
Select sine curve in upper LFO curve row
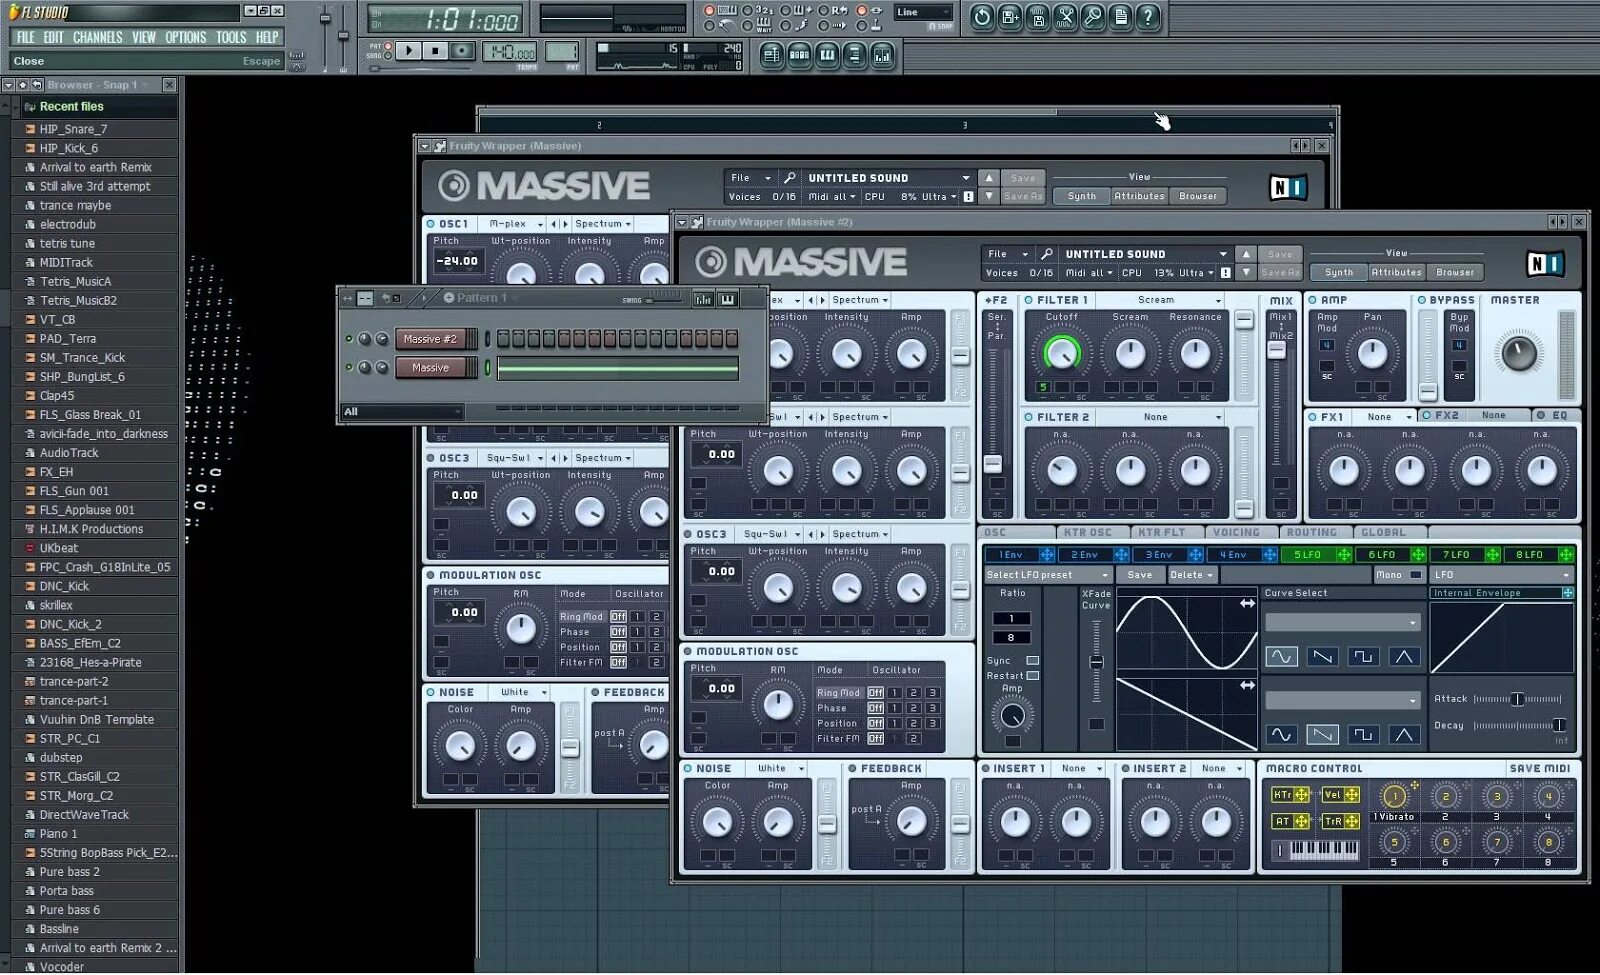click(x=1281, y=657)
